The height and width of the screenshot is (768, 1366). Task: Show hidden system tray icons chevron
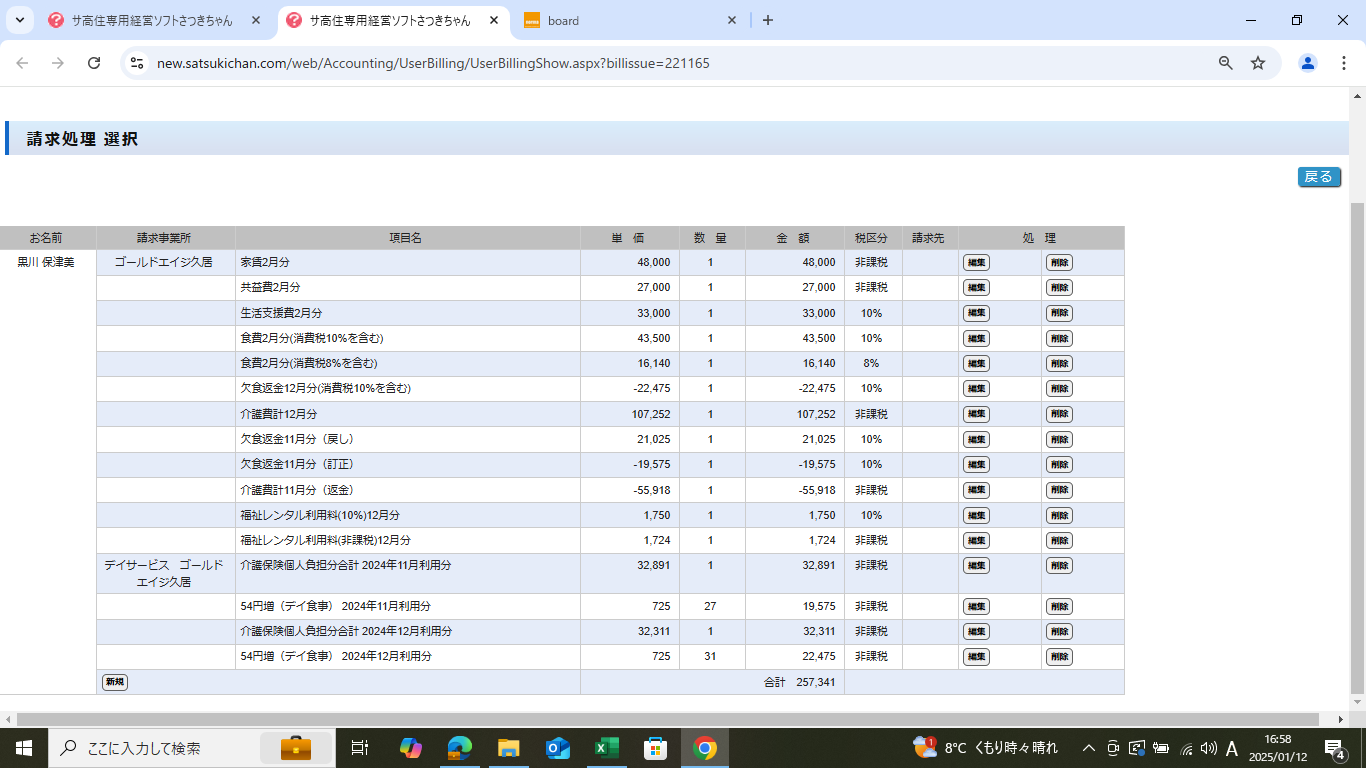coord(1088,748)
